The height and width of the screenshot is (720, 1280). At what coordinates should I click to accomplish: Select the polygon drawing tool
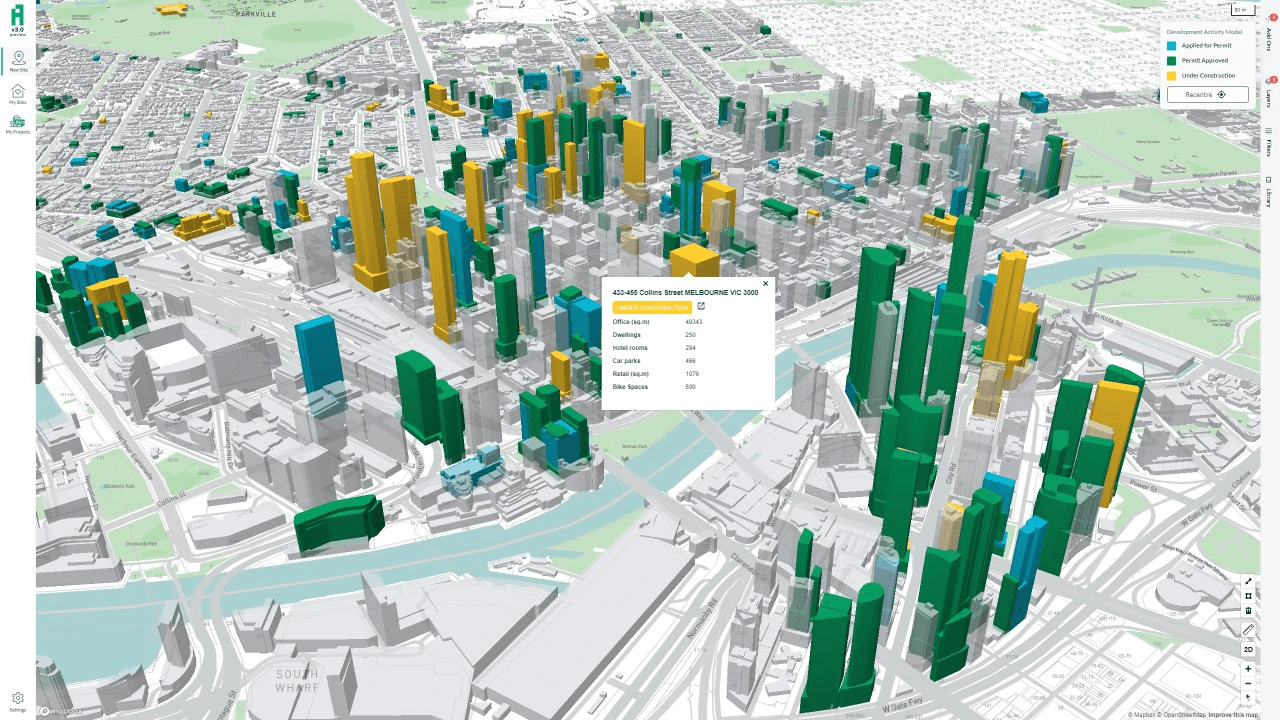pyautogui.click(x=1248, y=595)
